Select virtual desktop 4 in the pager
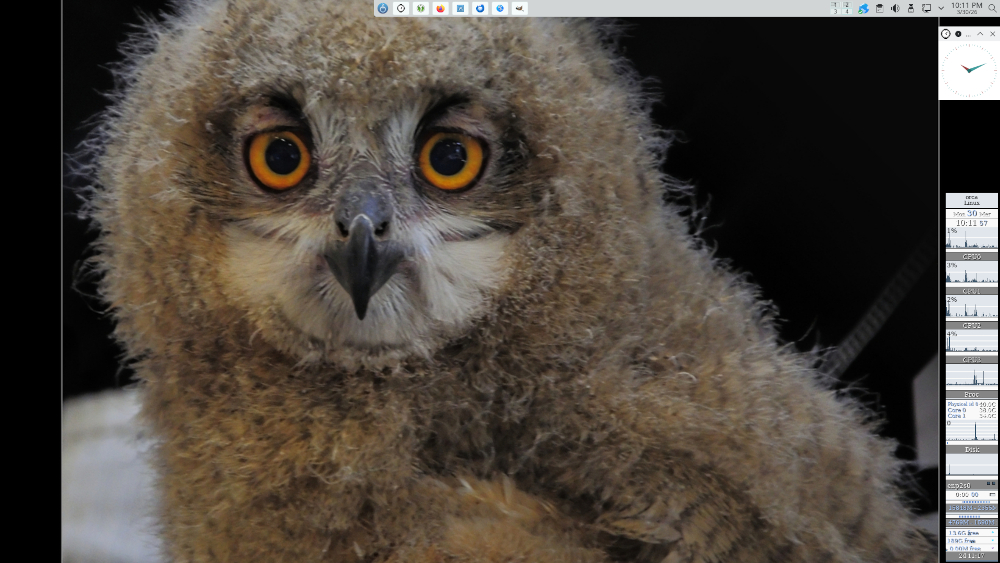This screenshot has height=563, width=1000. 846,12
